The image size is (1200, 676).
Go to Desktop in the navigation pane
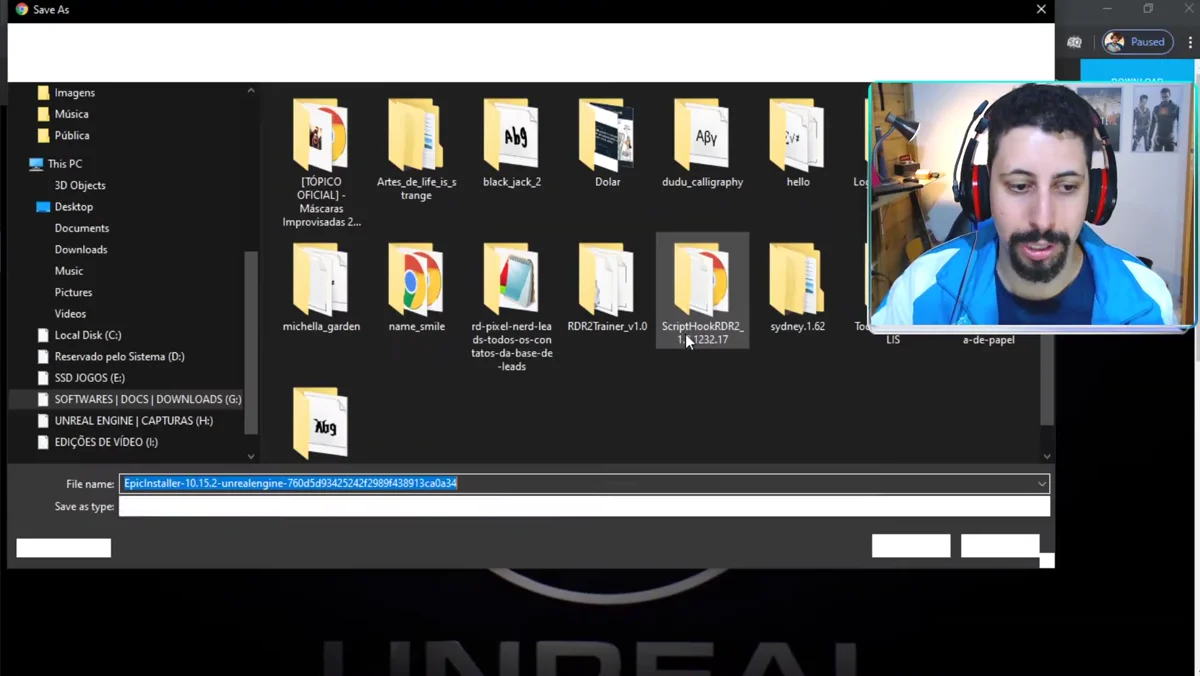pyautogui.click(x=73, y=207)
